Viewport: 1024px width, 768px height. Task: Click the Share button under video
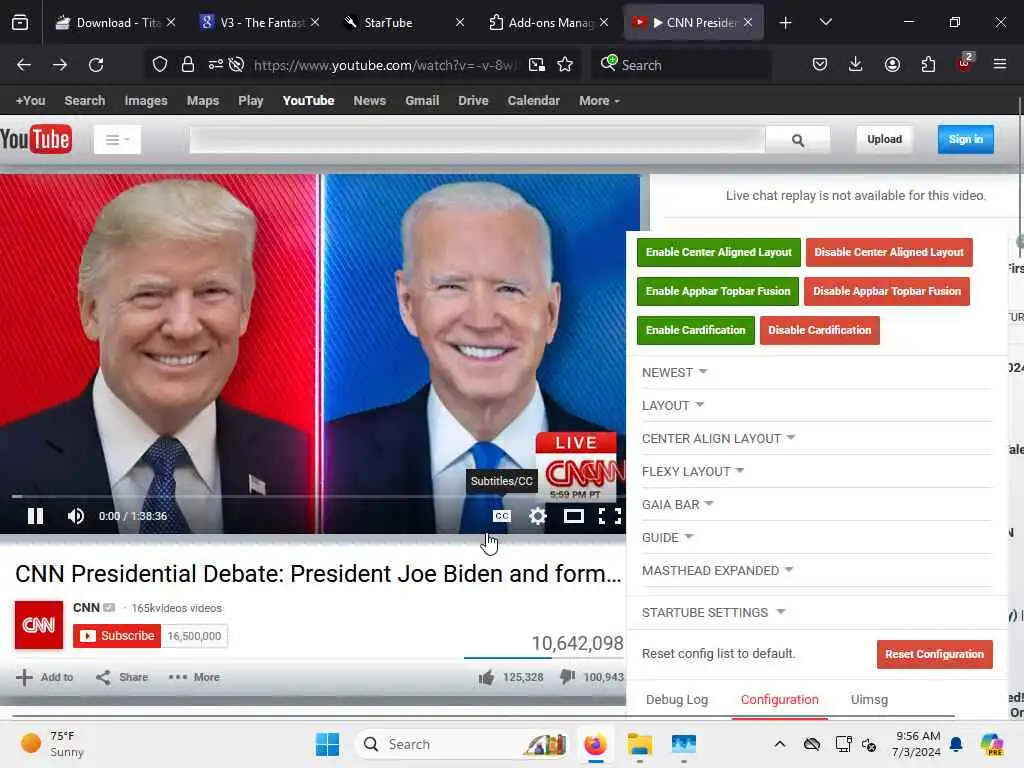pyautogui.click(x=122, y=677)
